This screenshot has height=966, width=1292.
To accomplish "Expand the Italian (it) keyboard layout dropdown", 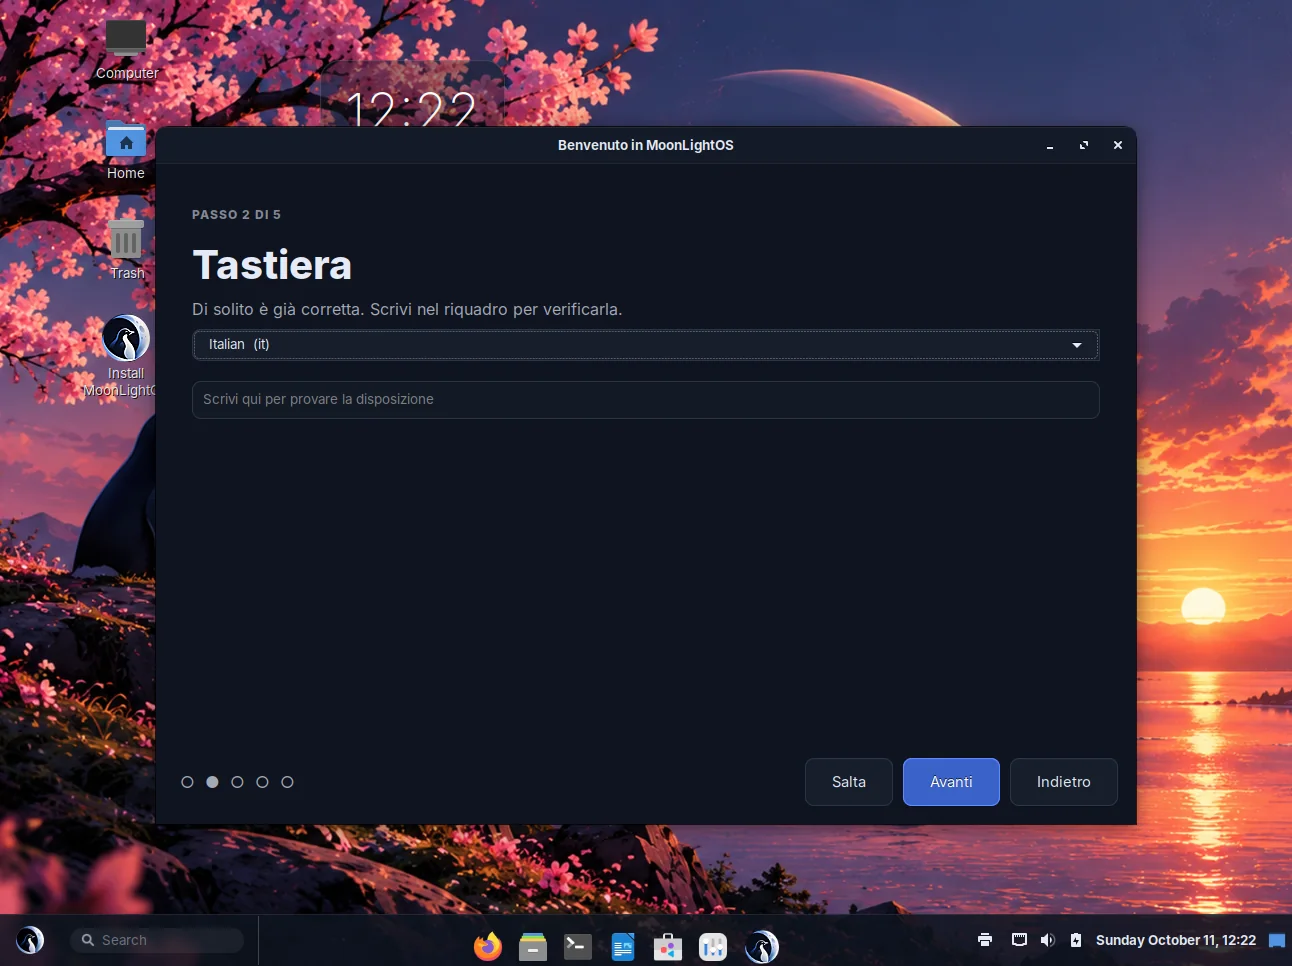I will pos(646,345).
